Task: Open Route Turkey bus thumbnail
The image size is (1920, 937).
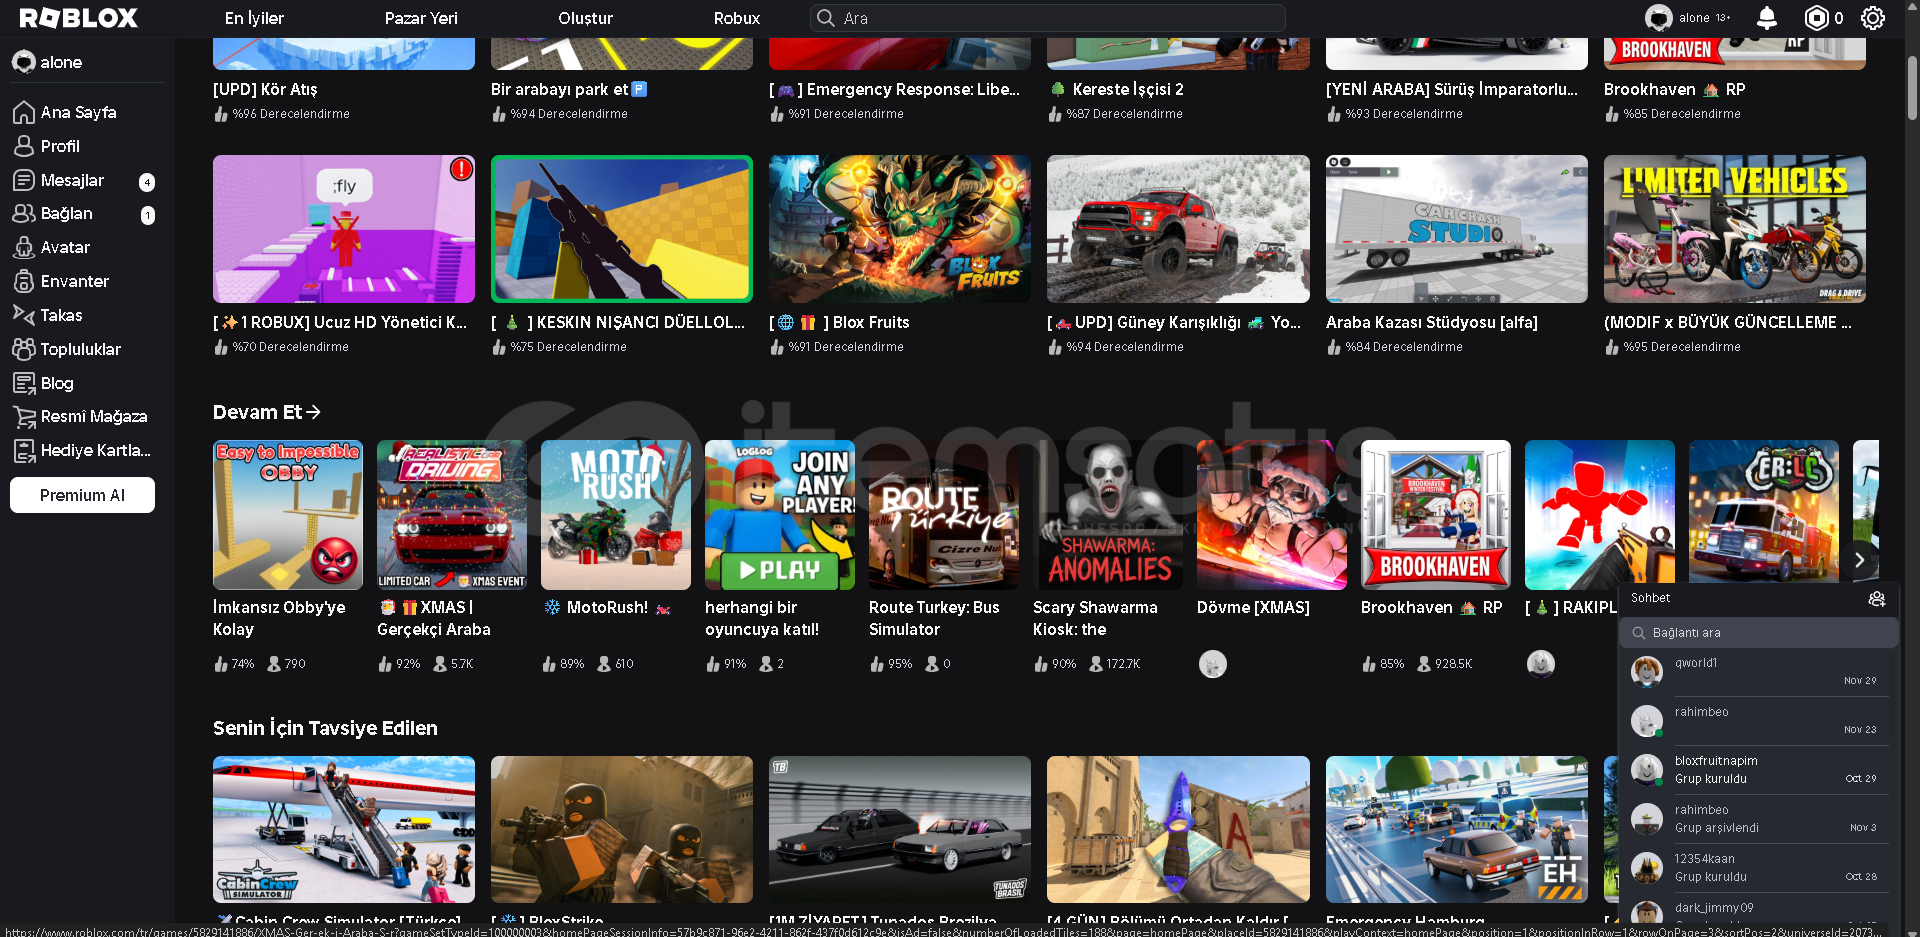Action: click(944, 515)
